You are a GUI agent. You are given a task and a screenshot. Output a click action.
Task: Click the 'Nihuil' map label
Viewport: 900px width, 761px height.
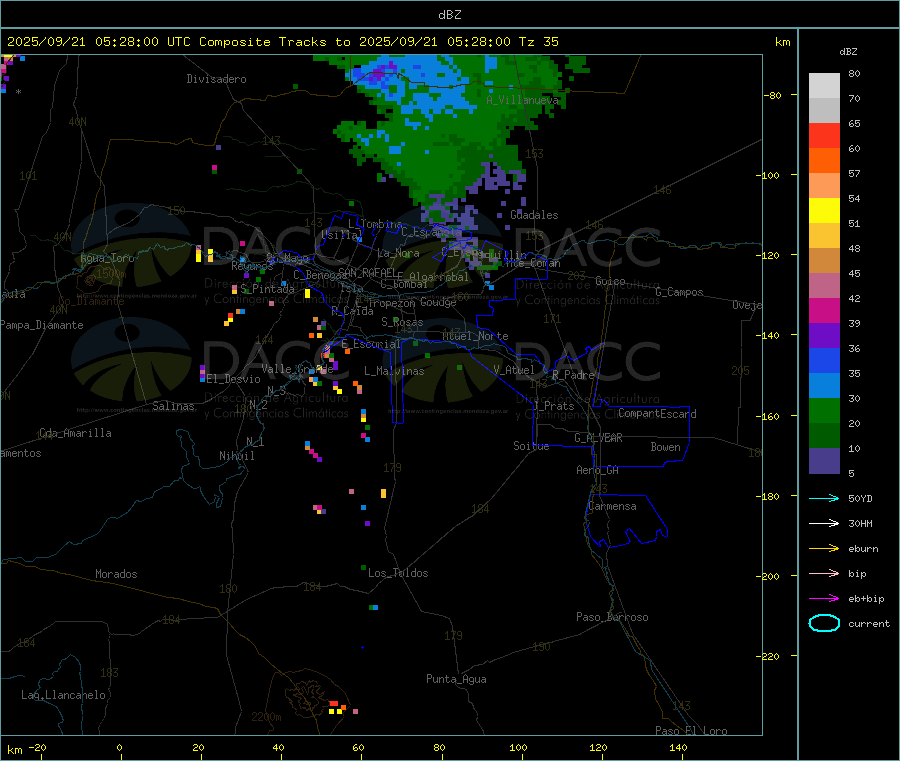click(236, 456)
